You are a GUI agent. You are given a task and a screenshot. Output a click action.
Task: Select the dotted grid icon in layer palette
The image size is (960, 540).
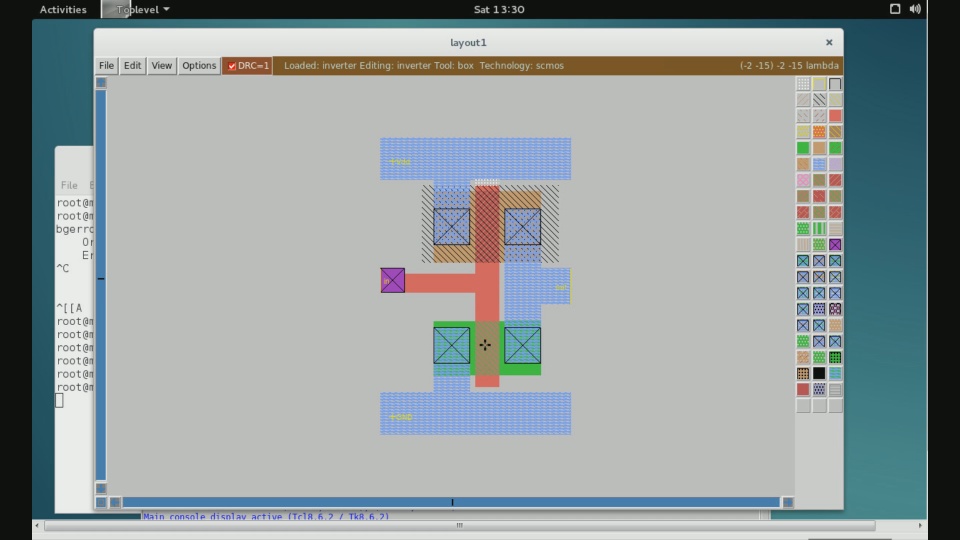(x=803, y=84)
